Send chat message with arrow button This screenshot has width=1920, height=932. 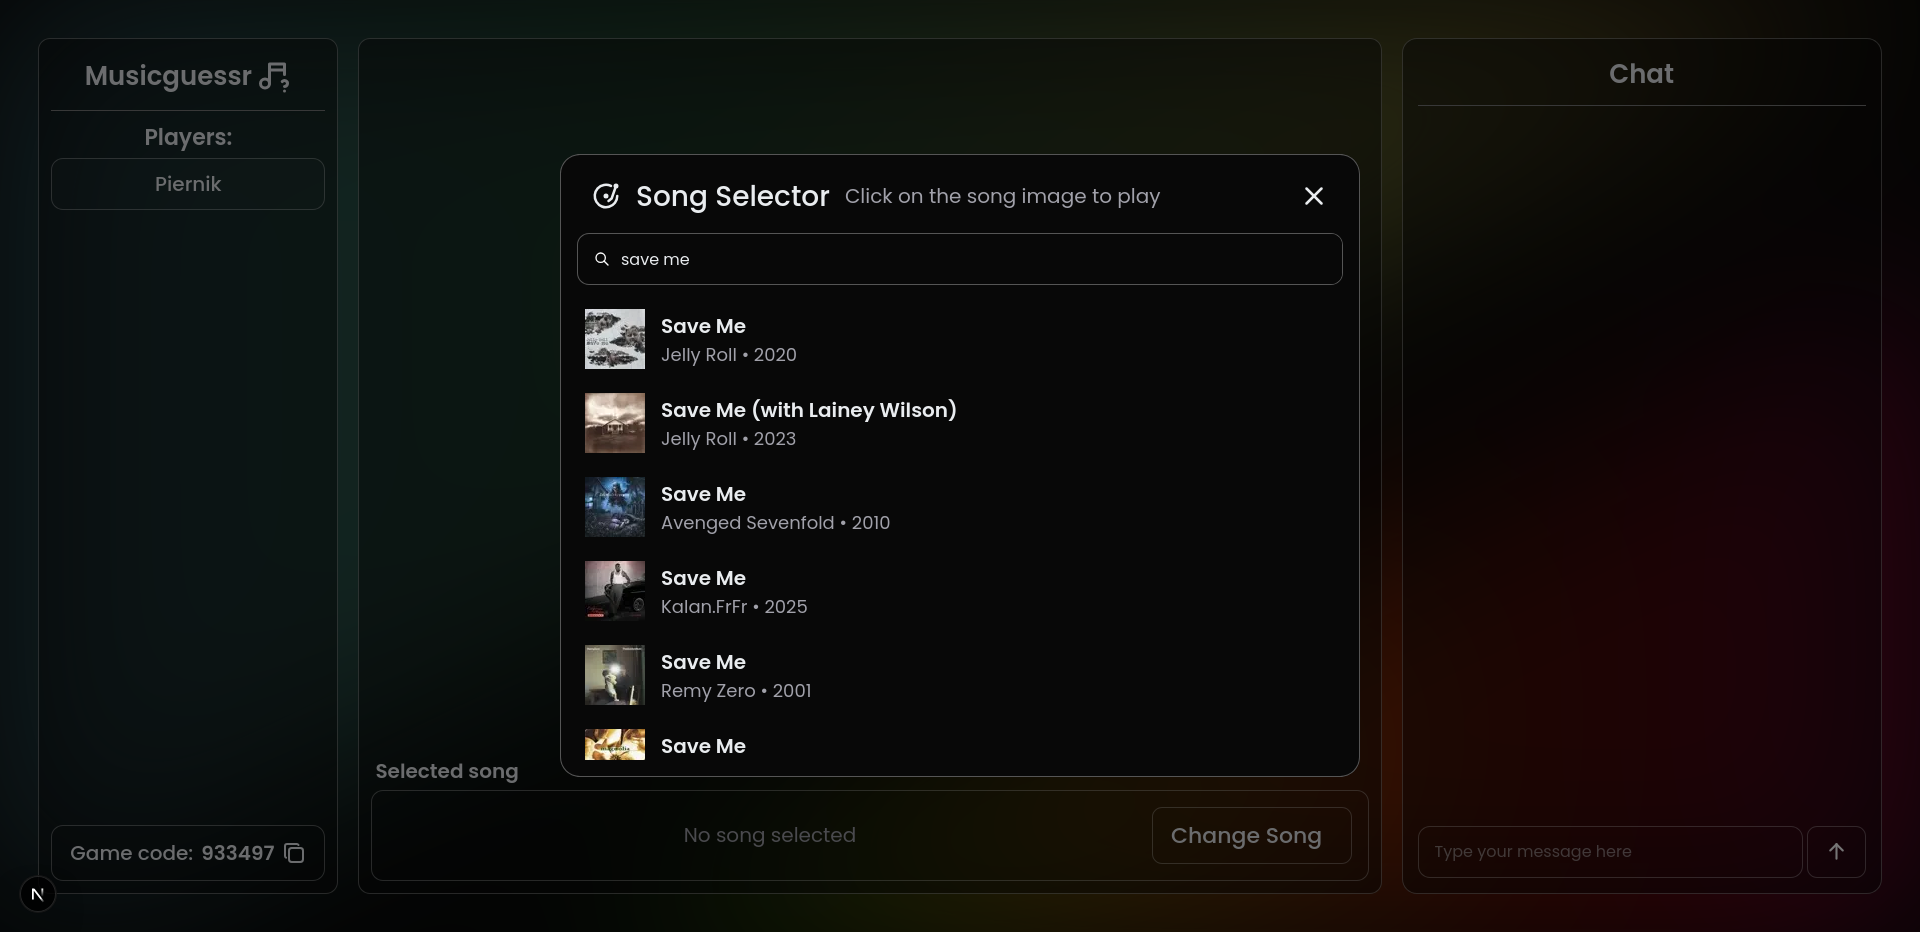(1836, 852)
